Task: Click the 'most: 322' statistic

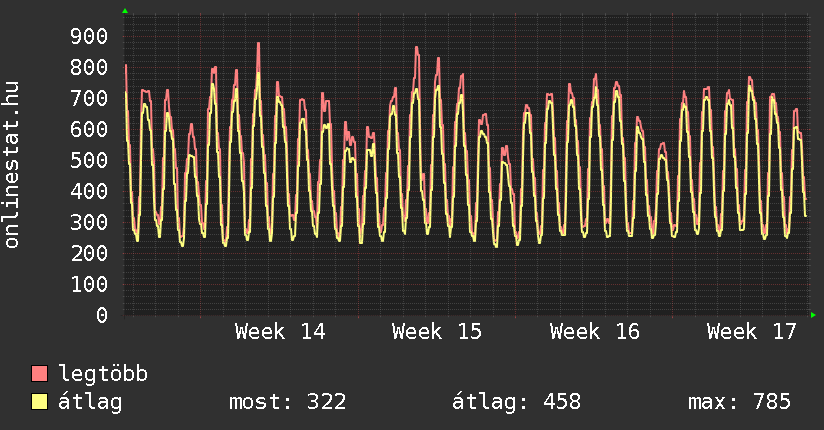Action: (x=288, y=402)
